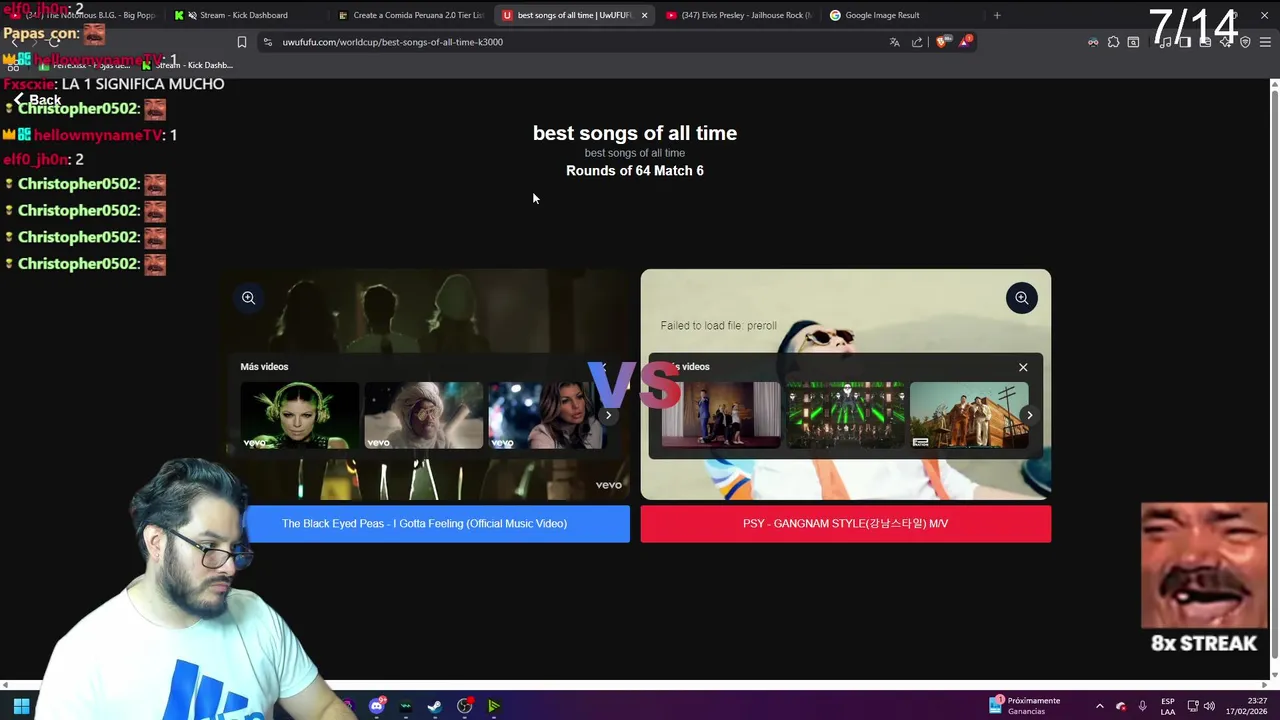Screen dimensions: 1280x720
Task: Open the rooftop group video thumbnail
Action: [x=969, y=415]
